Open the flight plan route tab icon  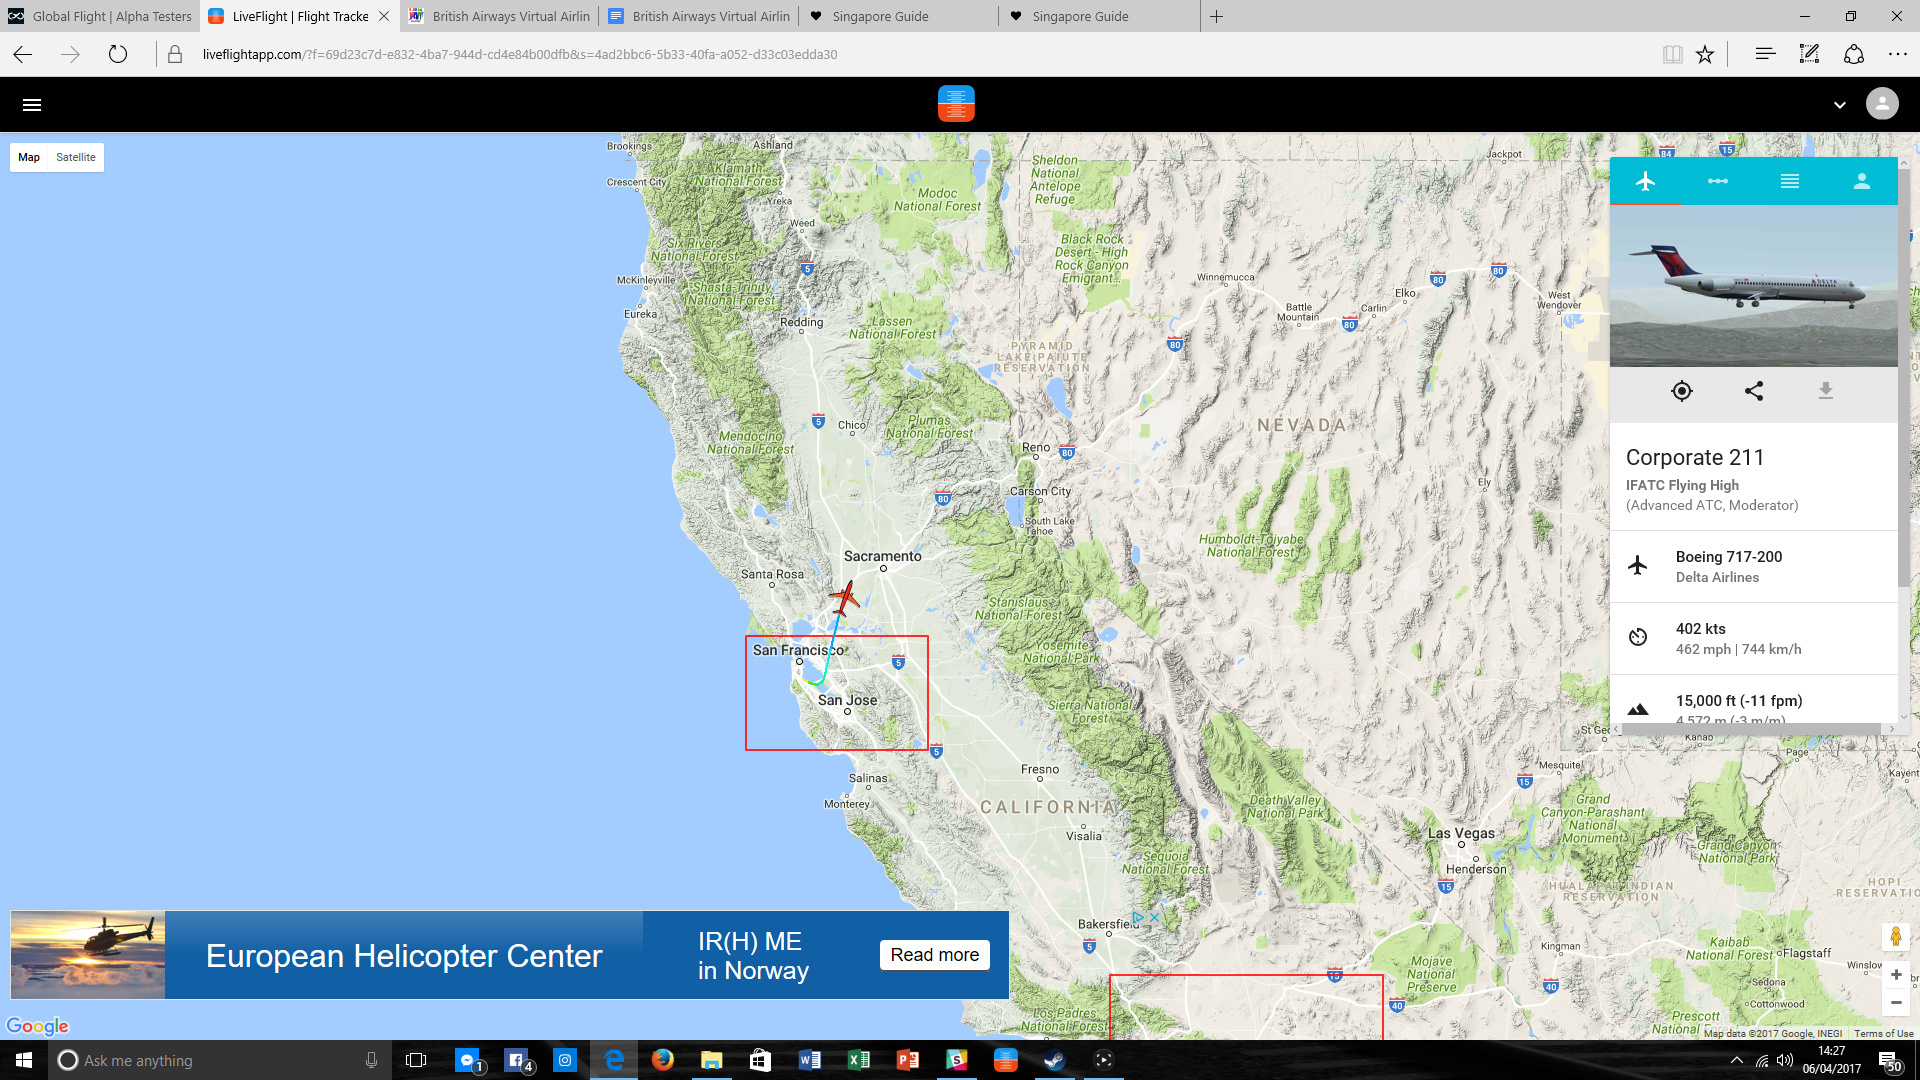pos(1717,181)
